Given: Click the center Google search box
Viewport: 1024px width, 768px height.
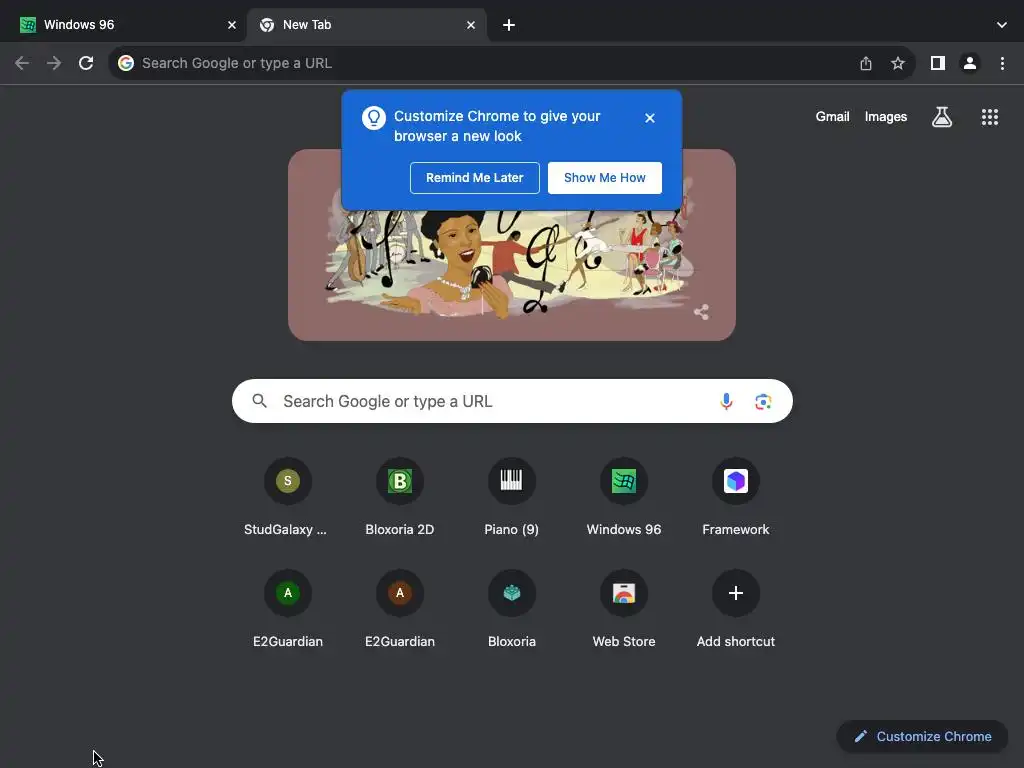Looking at the screenshot, I should pos(512,401).
